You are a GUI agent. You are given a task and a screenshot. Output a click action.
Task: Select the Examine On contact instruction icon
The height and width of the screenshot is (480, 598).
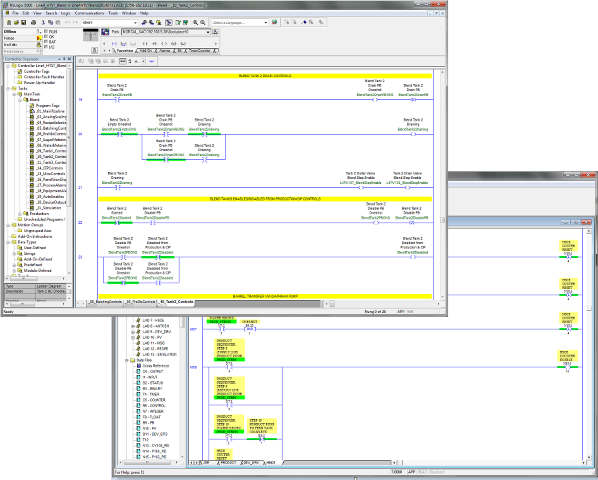(145, 44)
